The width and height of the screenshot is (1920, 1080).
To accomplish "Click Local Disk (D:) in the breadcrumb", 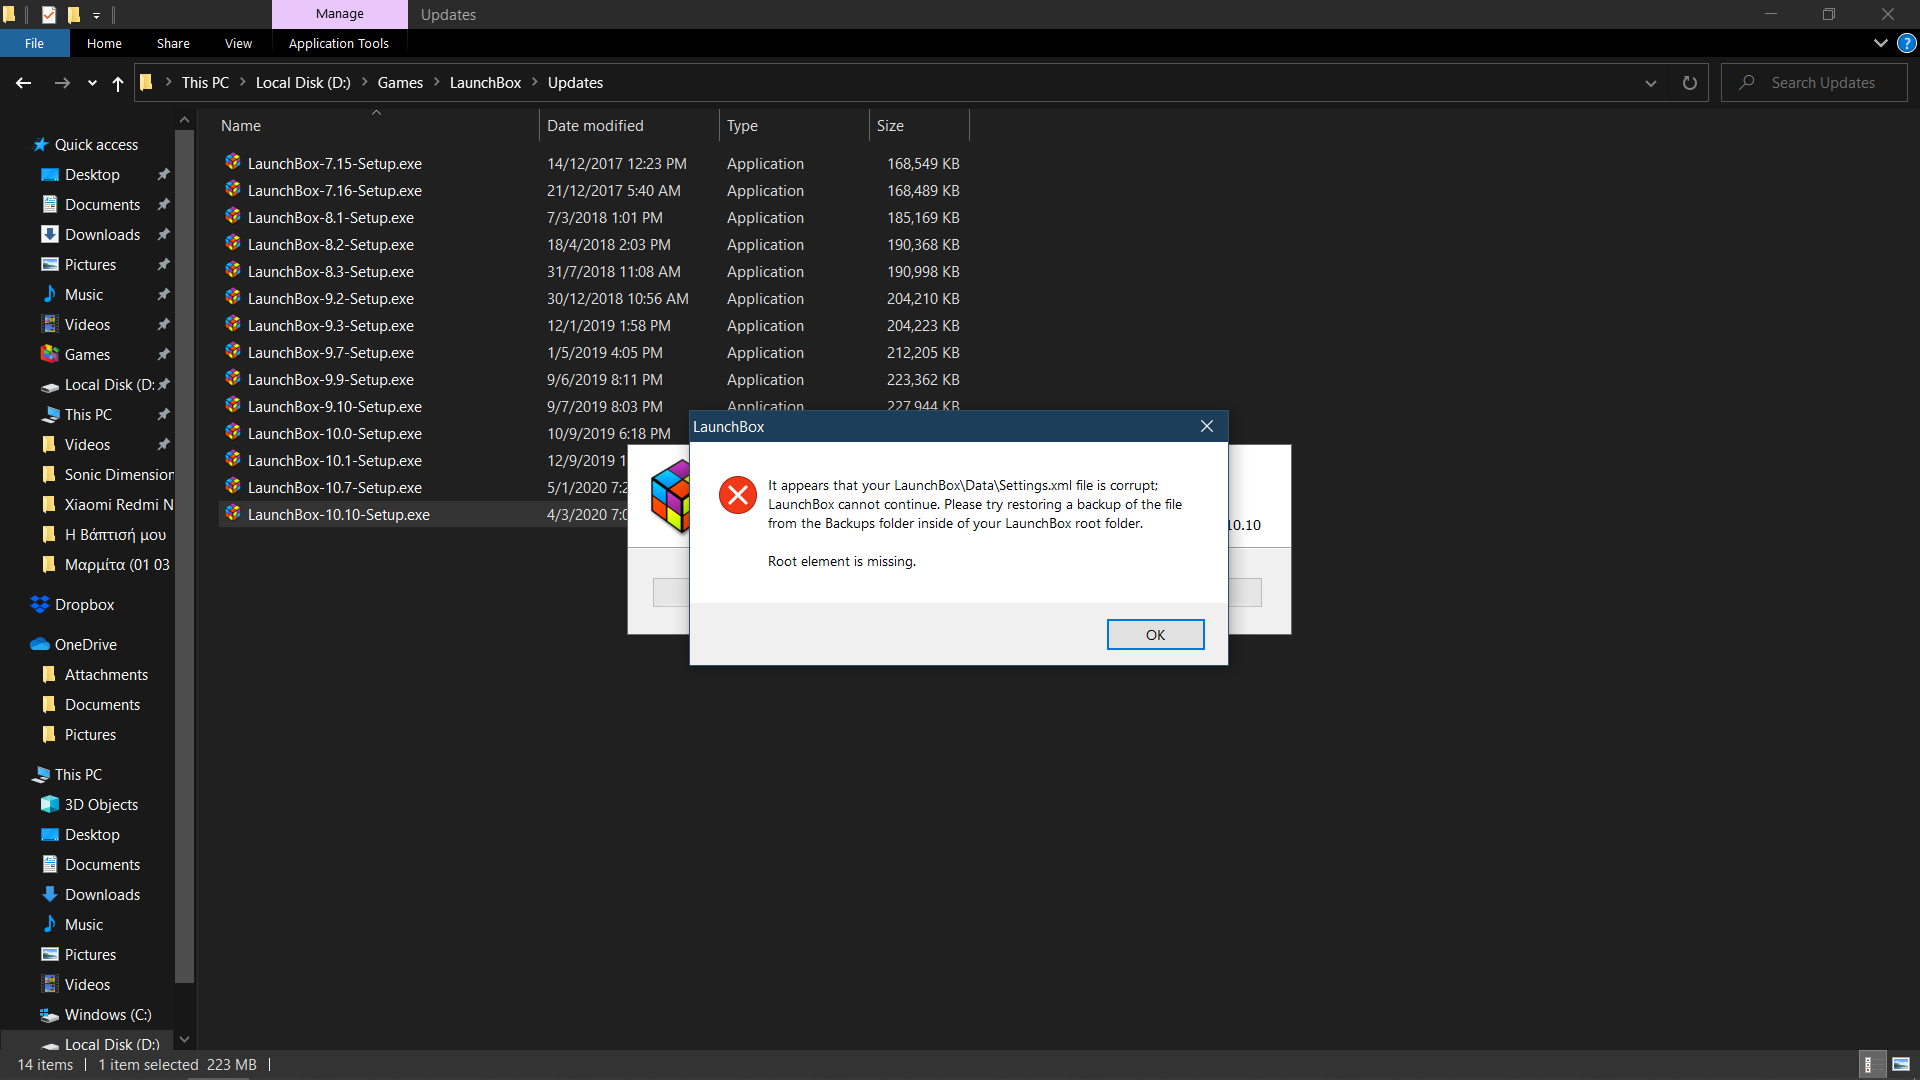I will [x=303, y=83].
